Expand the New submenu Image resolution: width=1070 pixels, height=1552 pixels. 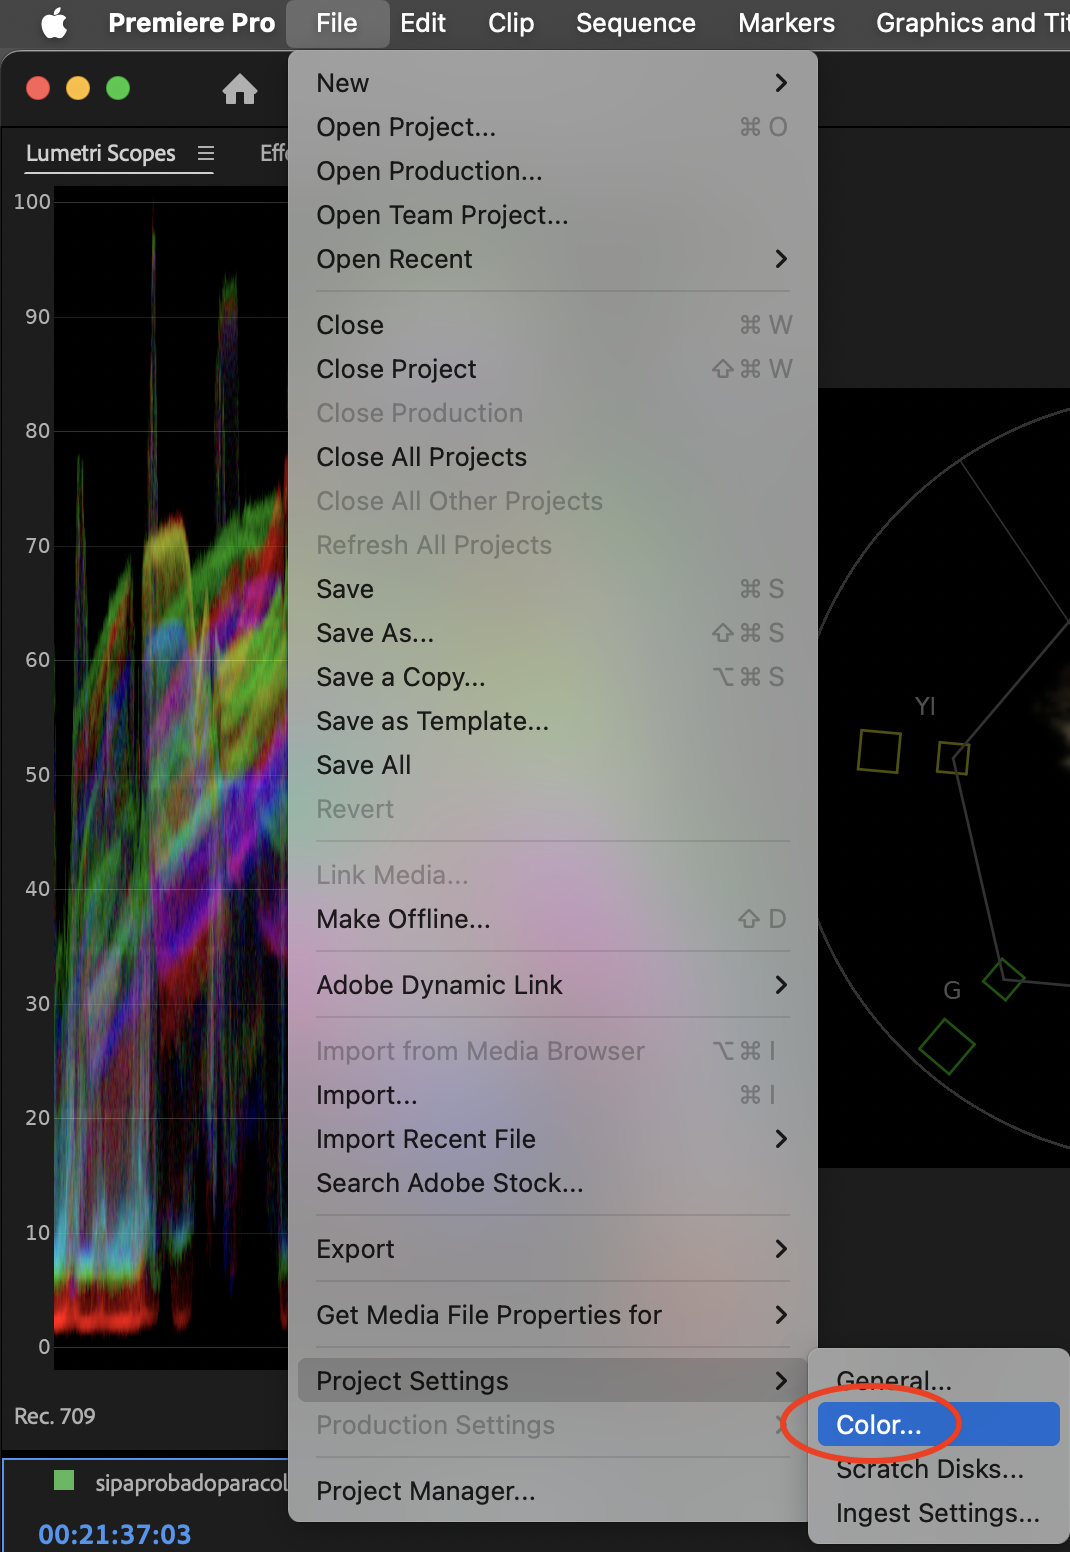552,83
